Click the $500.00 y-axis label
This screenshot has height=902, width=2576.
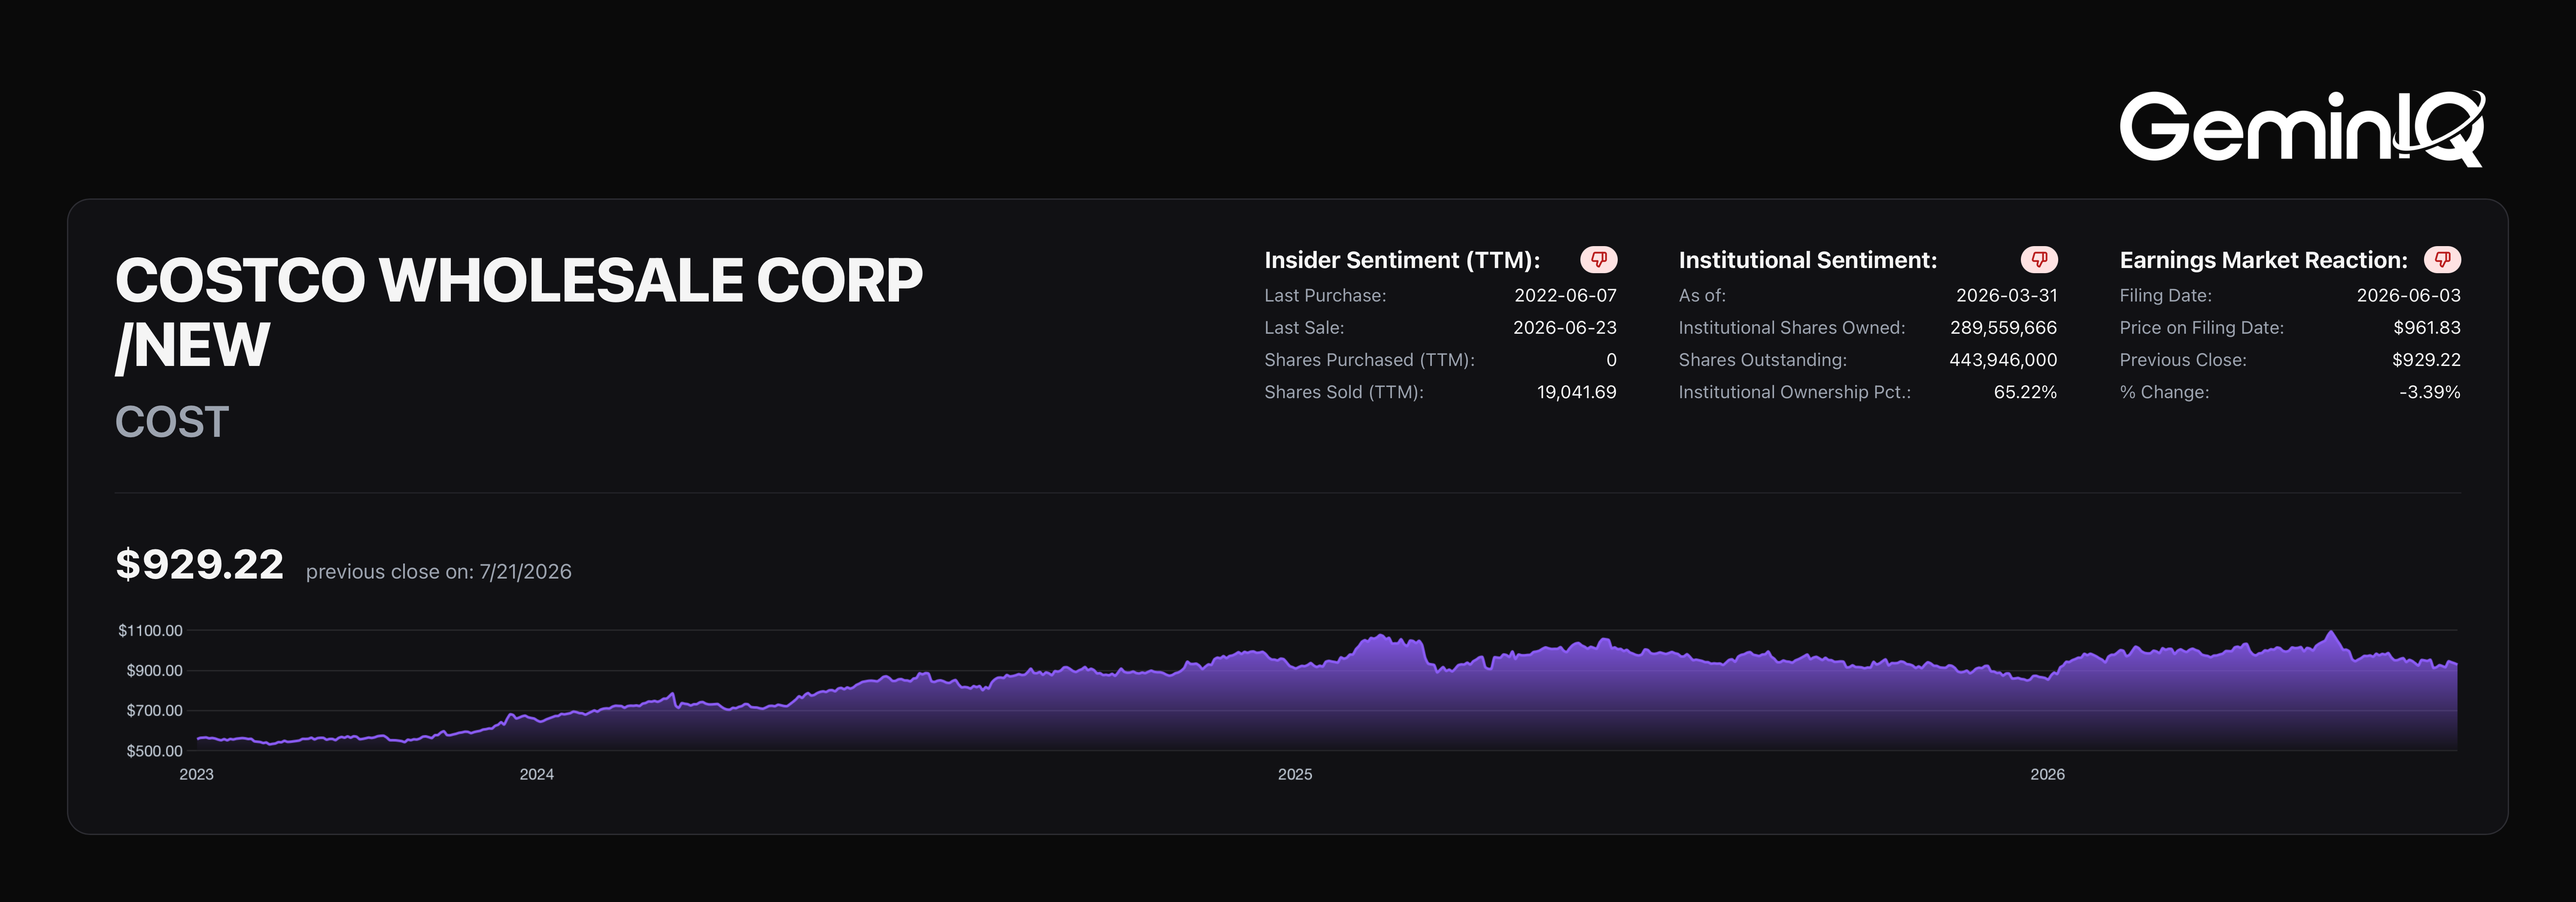[x=154, y=750]
